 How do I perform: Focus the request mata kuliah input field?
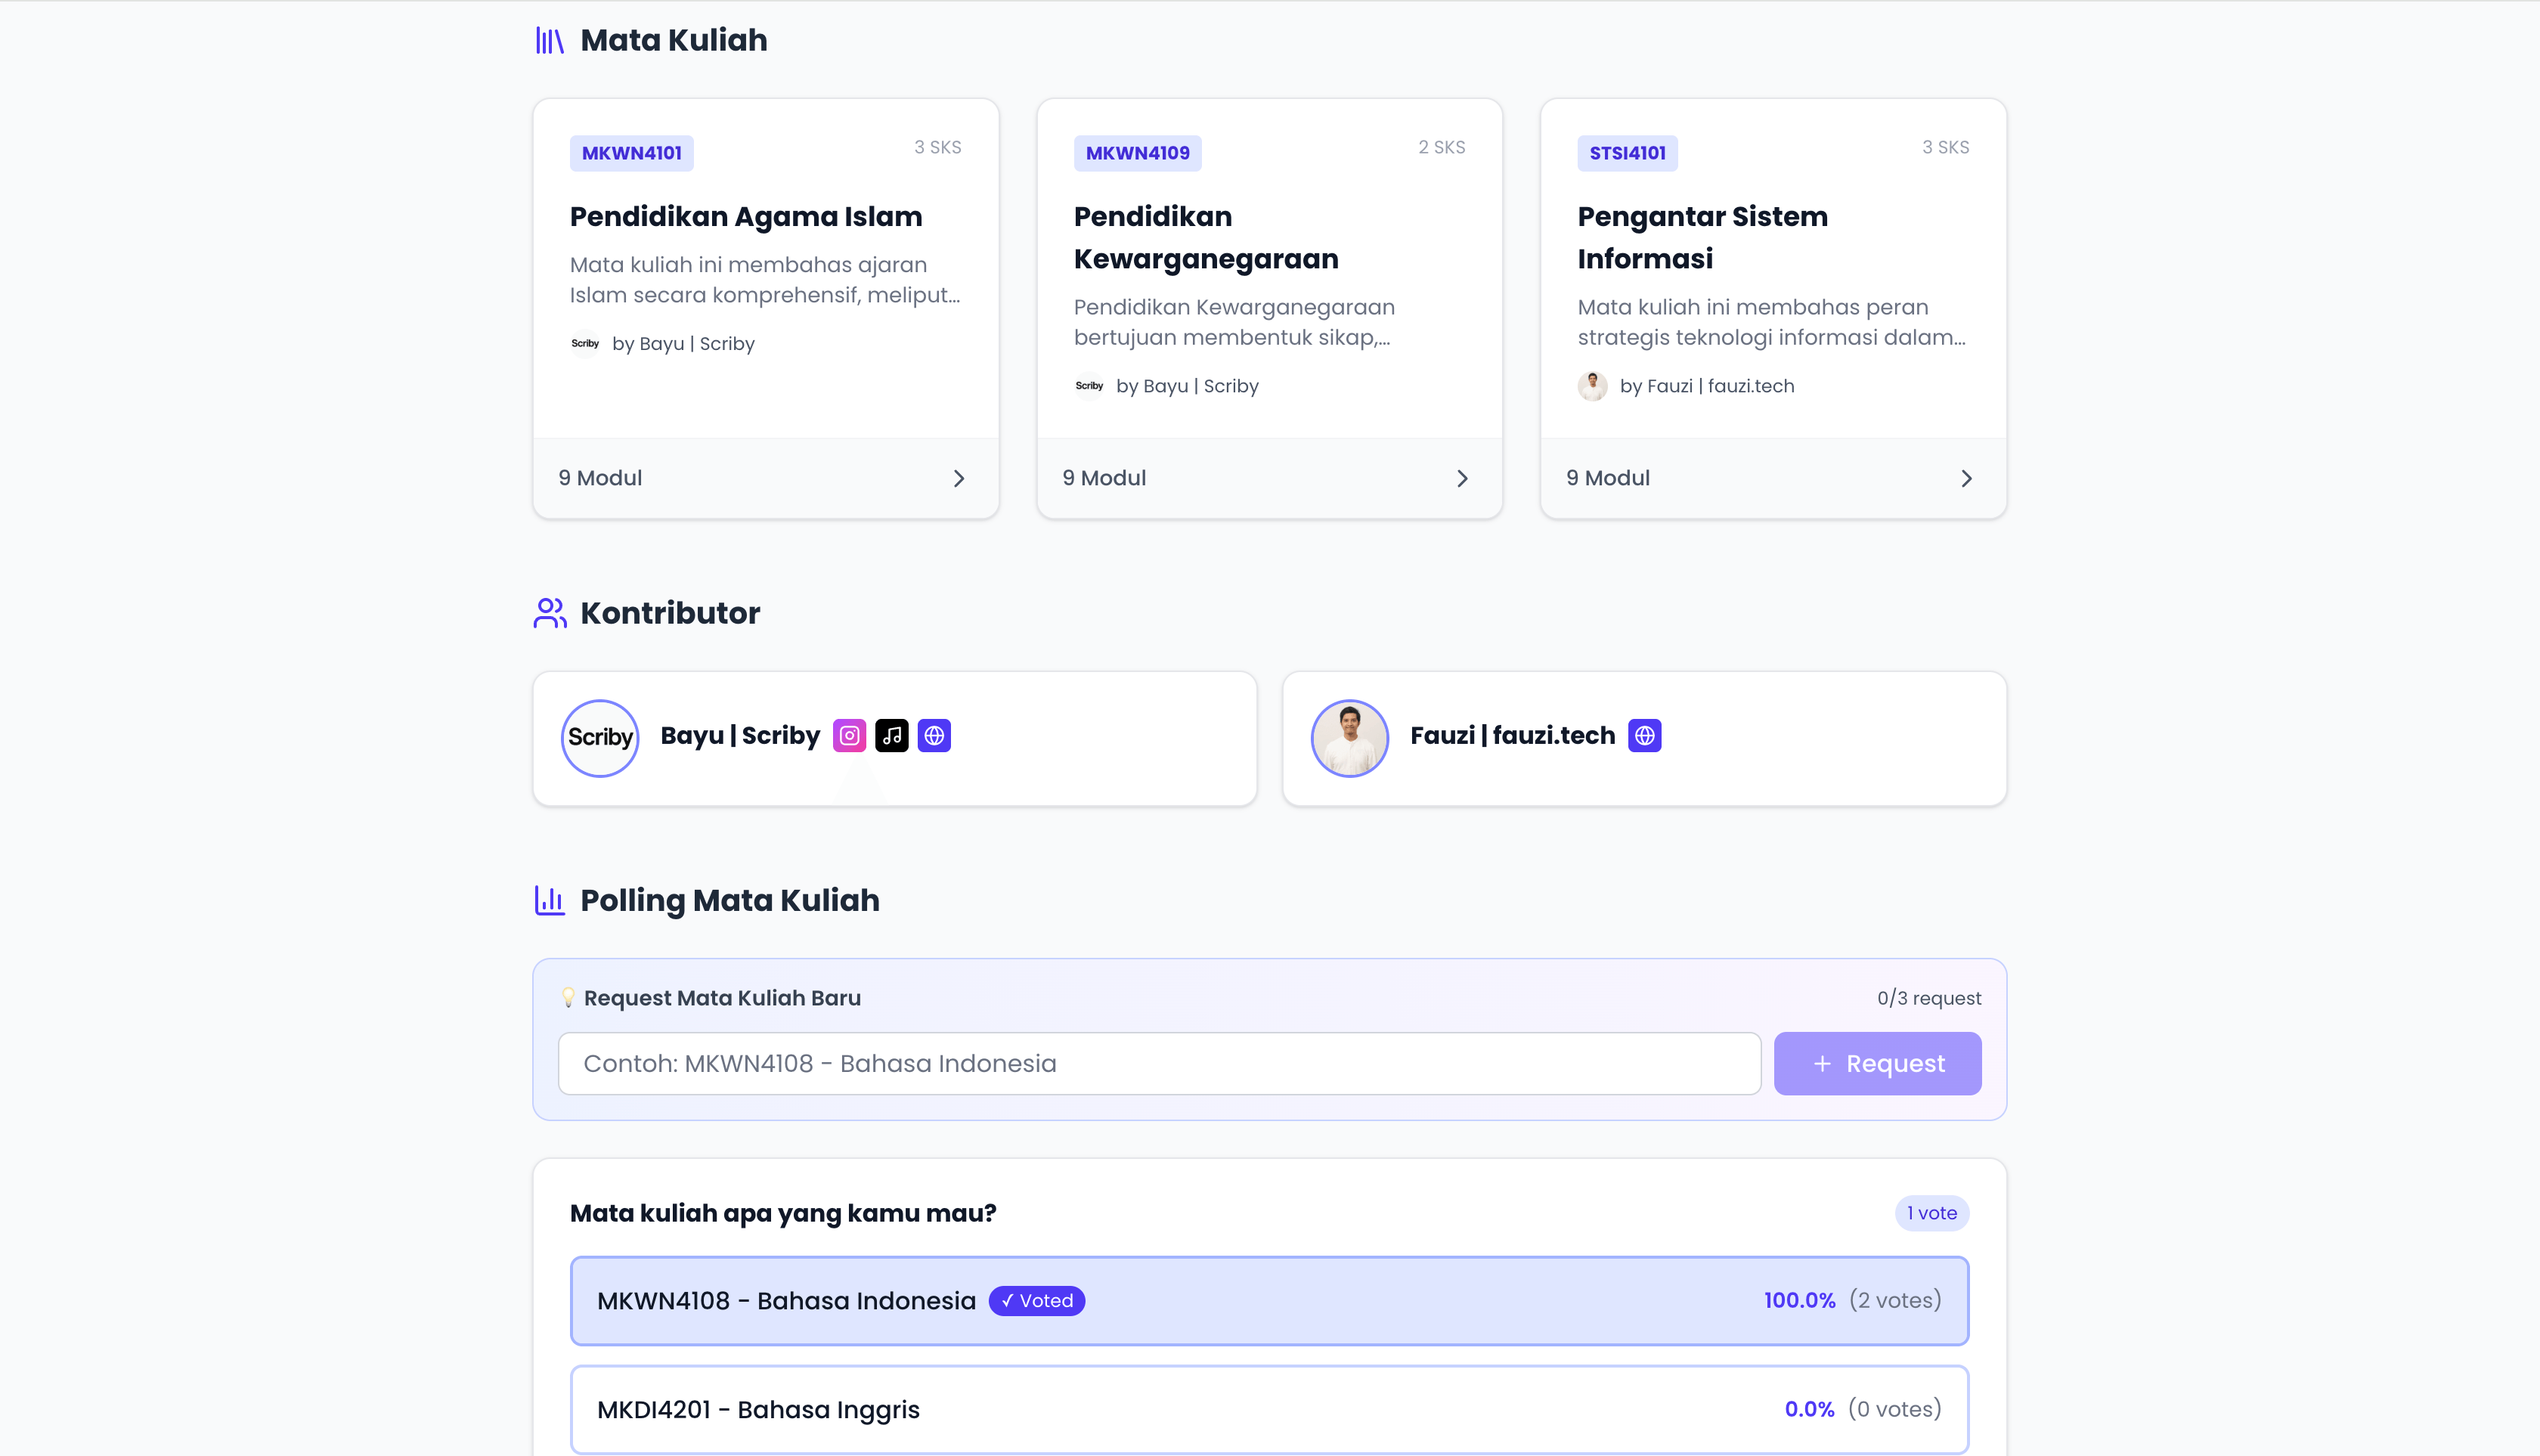[1159, 1063]
